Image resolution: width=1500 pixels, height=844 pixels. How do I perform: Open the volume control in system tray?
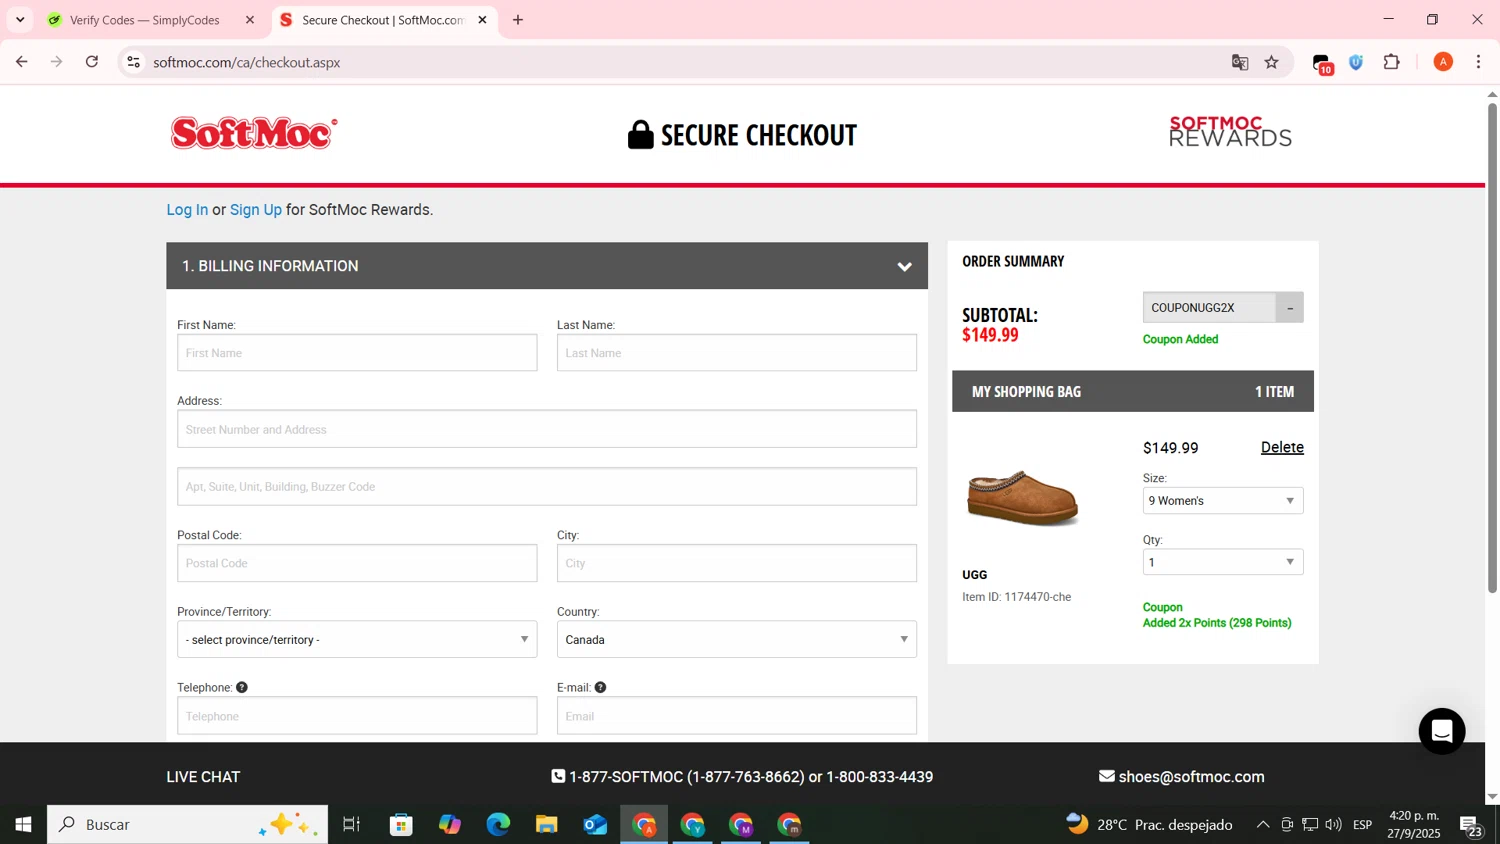click(x=1333, y=824)
